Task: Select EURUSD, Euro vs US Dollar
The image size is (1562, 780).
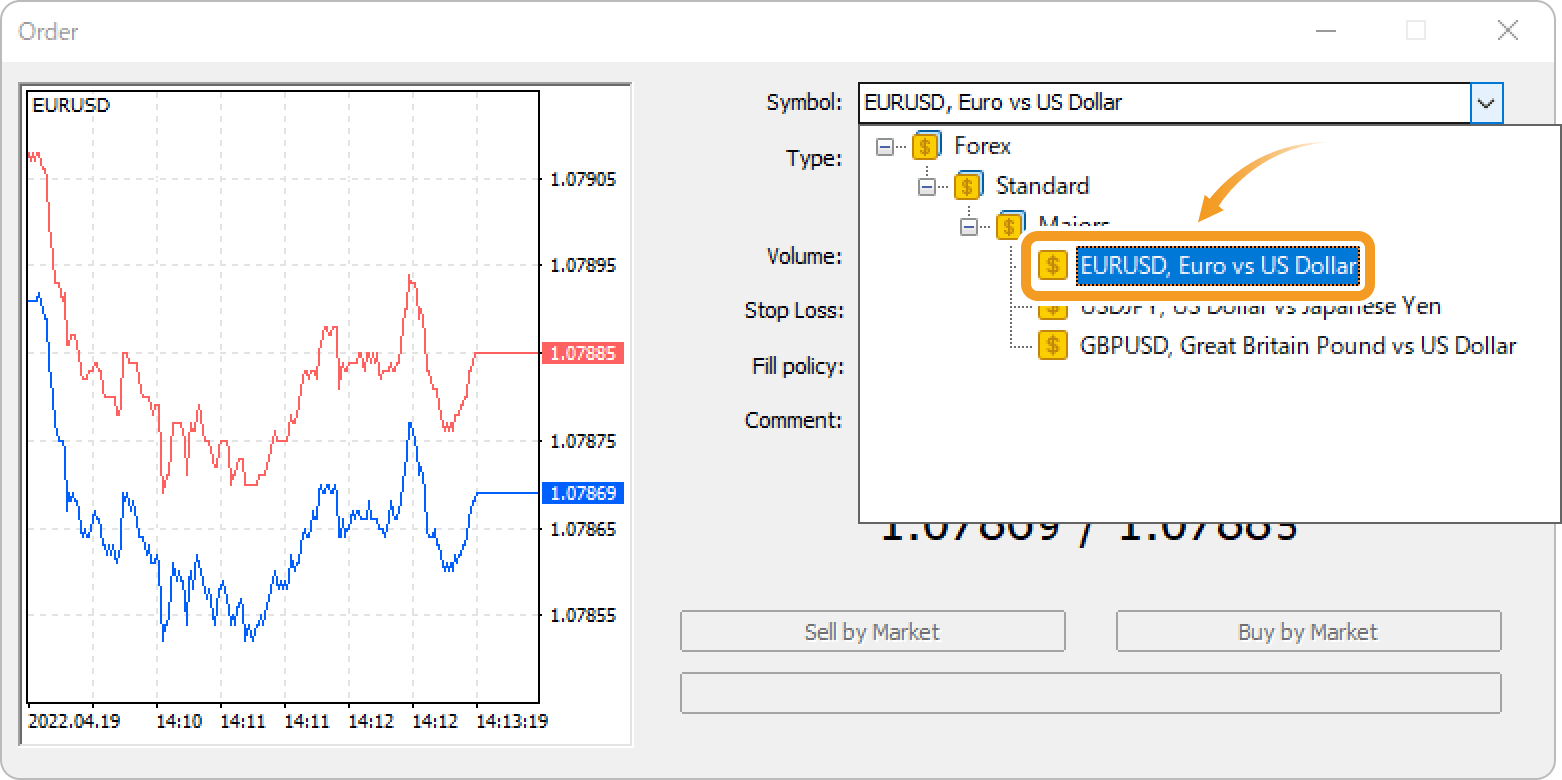Action: (x=1218, y=266)
